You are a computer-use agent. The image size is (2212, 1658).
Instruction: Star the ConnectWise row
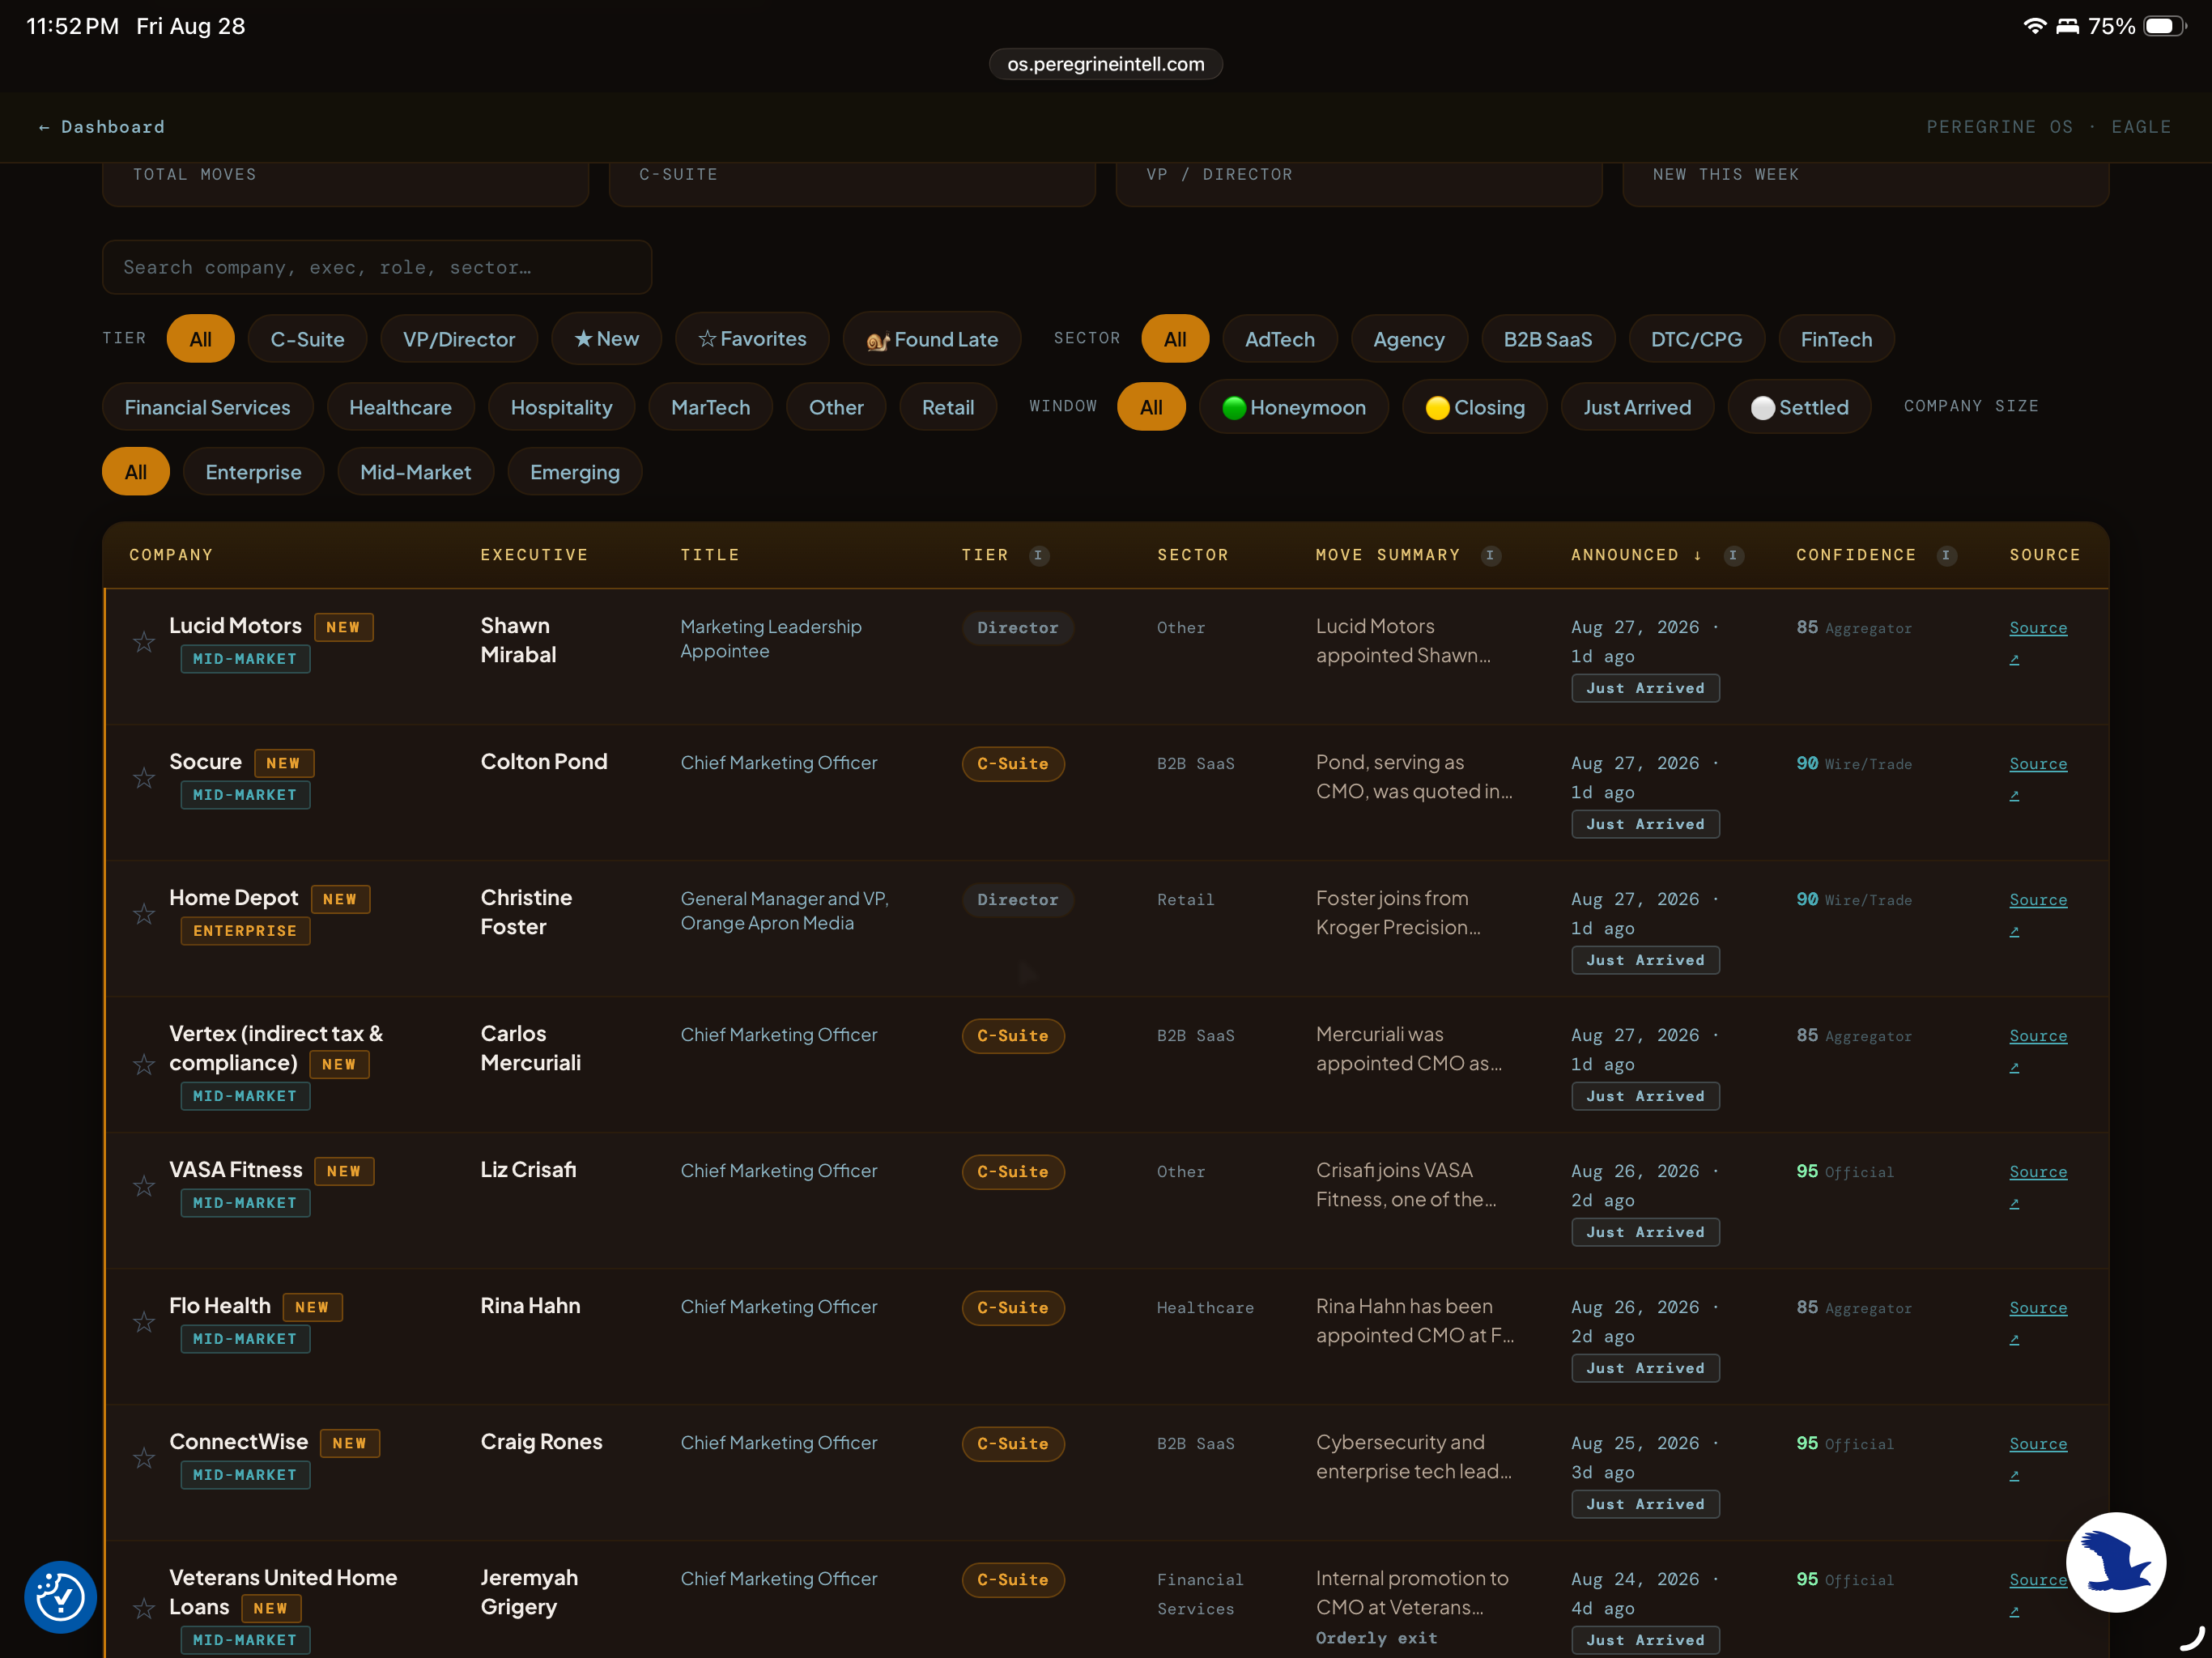[x=144, y=1458]
